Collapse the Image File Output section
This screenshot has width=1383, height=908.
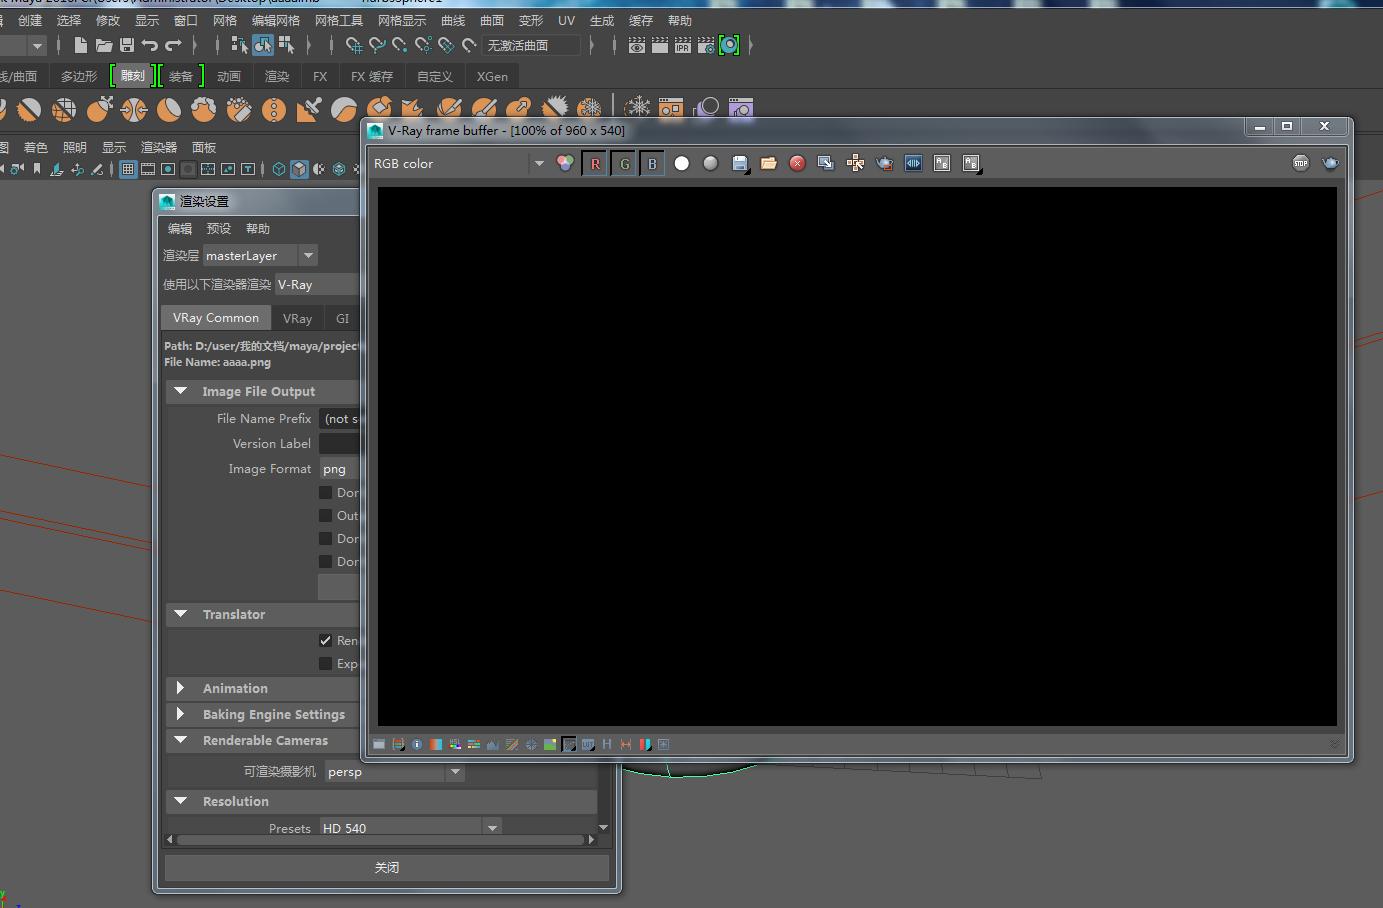[181, 391]
